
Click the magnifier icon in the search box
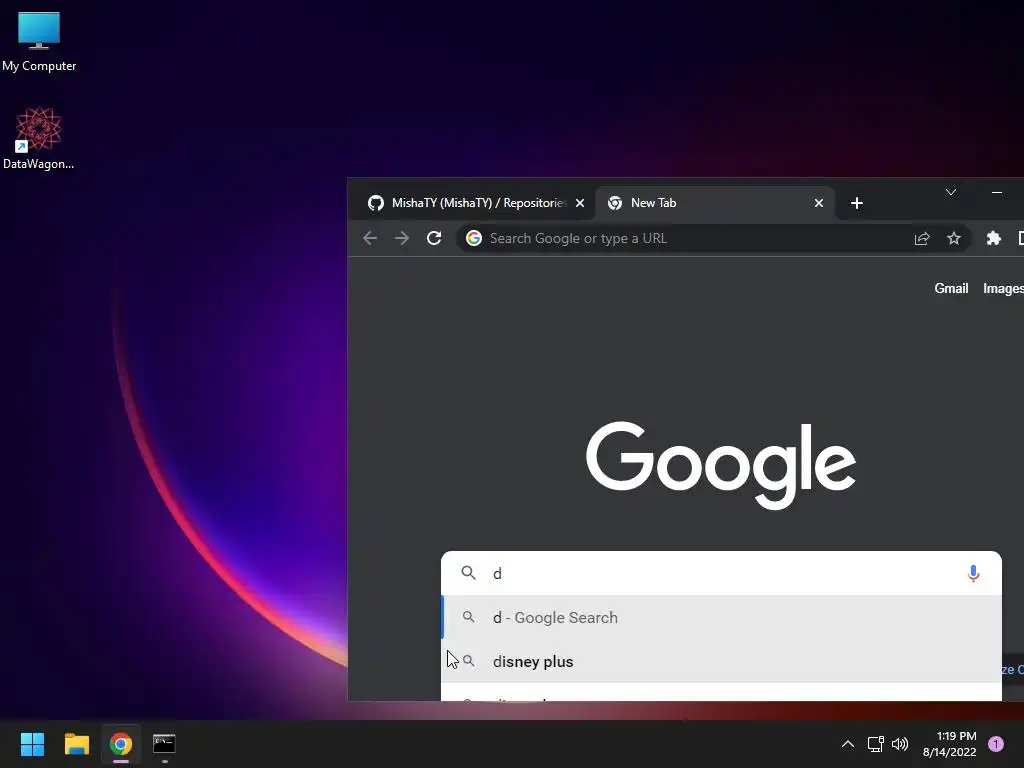pos(468,573)
